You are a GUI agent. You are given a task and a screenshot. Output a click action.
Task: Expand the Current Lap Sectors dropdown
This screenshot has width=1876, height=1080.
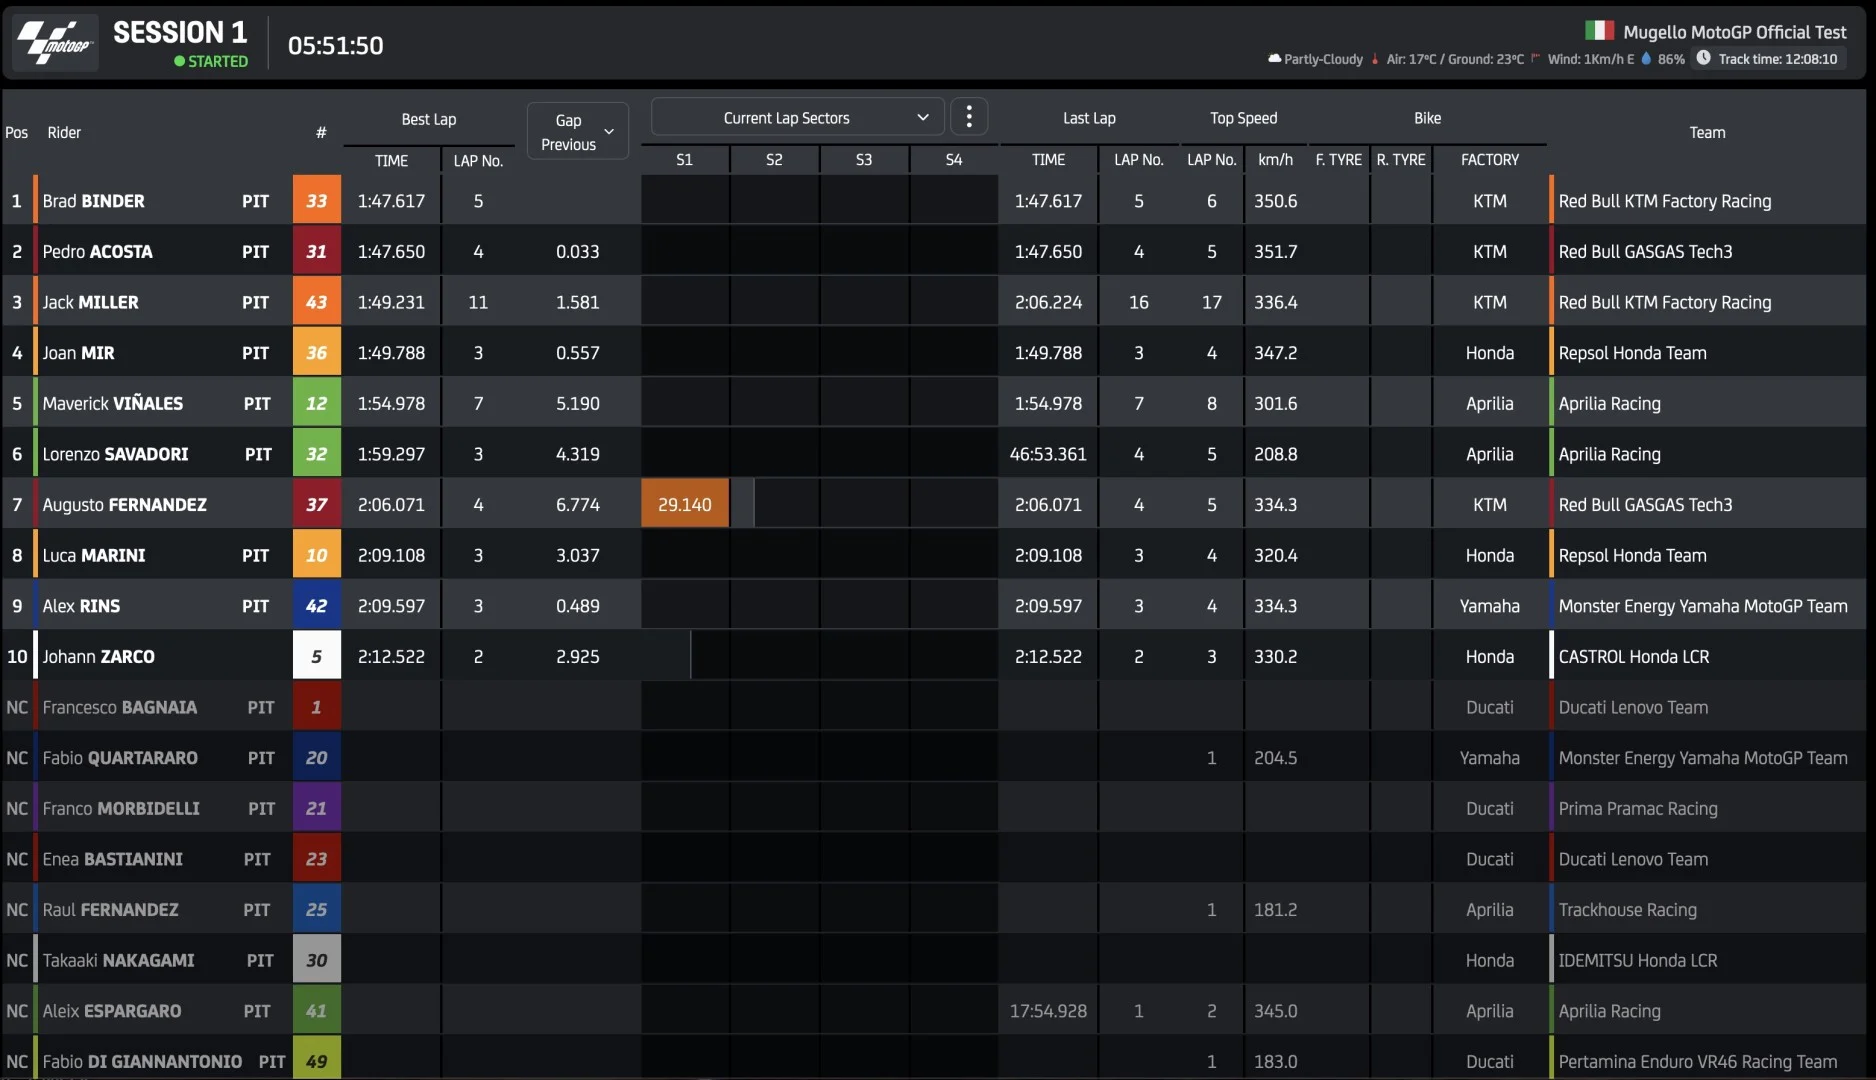coord(797,117)
